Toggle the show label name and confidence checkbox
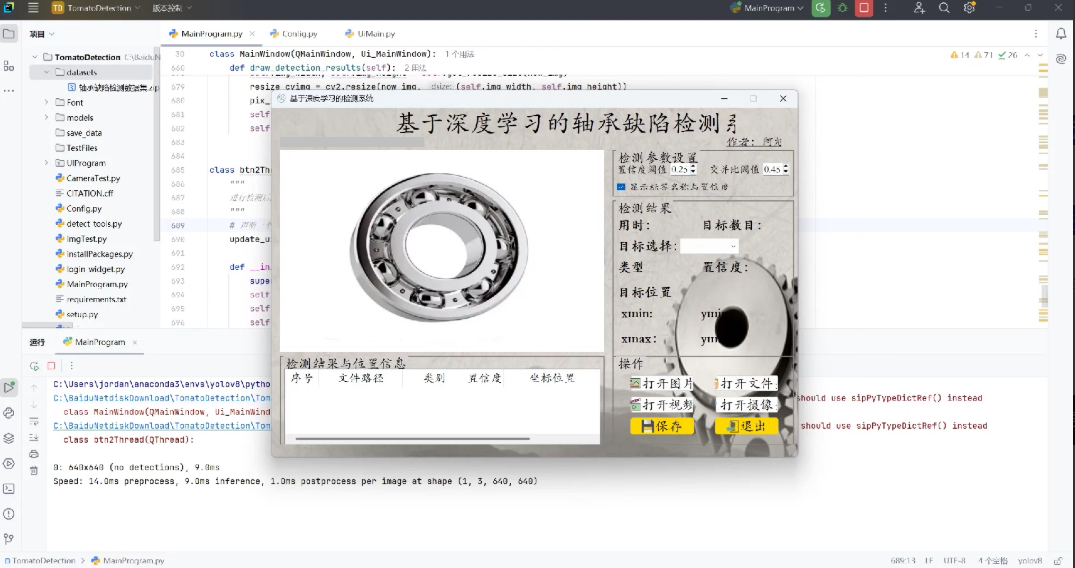The height and width of the screenshot is (568, 1075). (x=621, y=187)
